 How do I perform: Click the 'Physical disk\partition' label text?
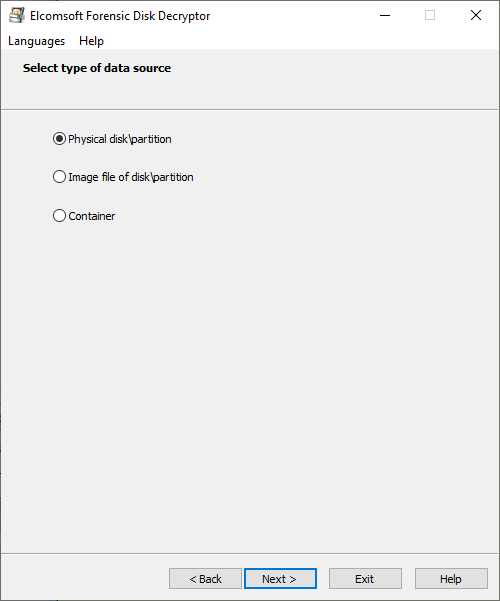[x=120, y=139]
